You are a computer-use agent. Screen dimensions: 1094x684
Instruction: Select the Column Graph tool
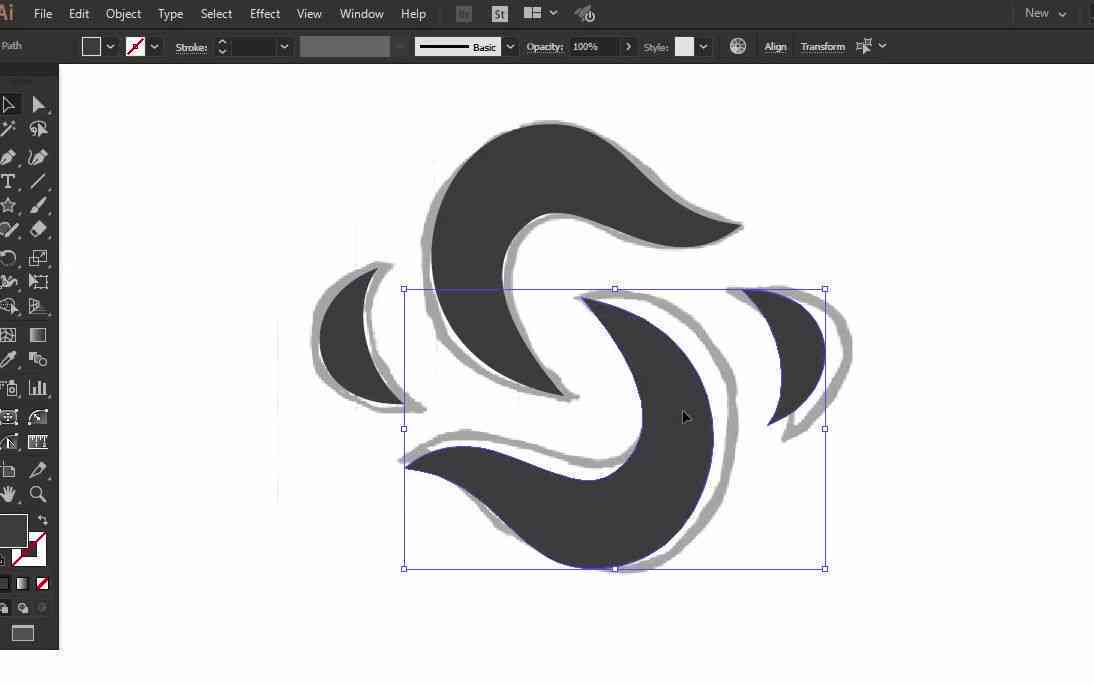(x=38, y=388)
